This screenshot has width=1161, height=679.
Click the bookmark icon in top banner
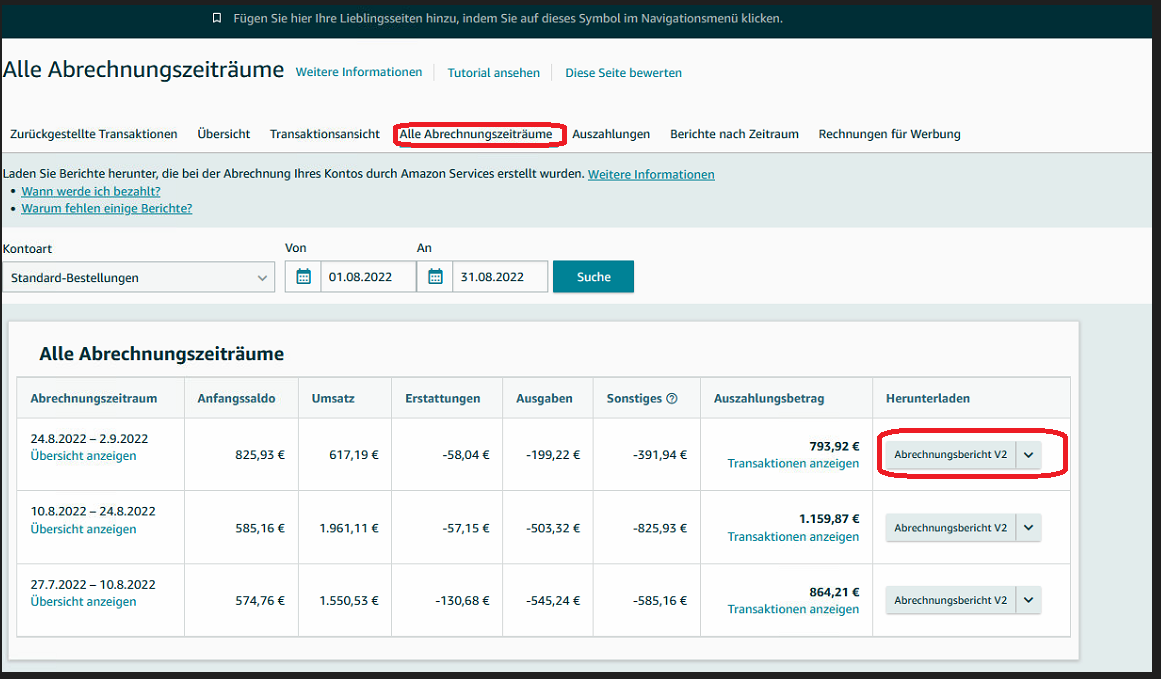217,19
